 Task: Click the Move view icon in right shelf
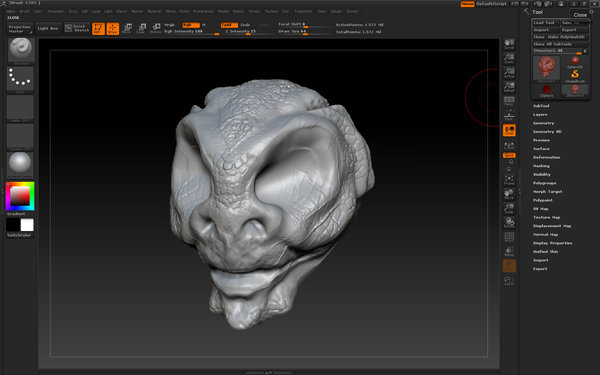tap(509, 194)
